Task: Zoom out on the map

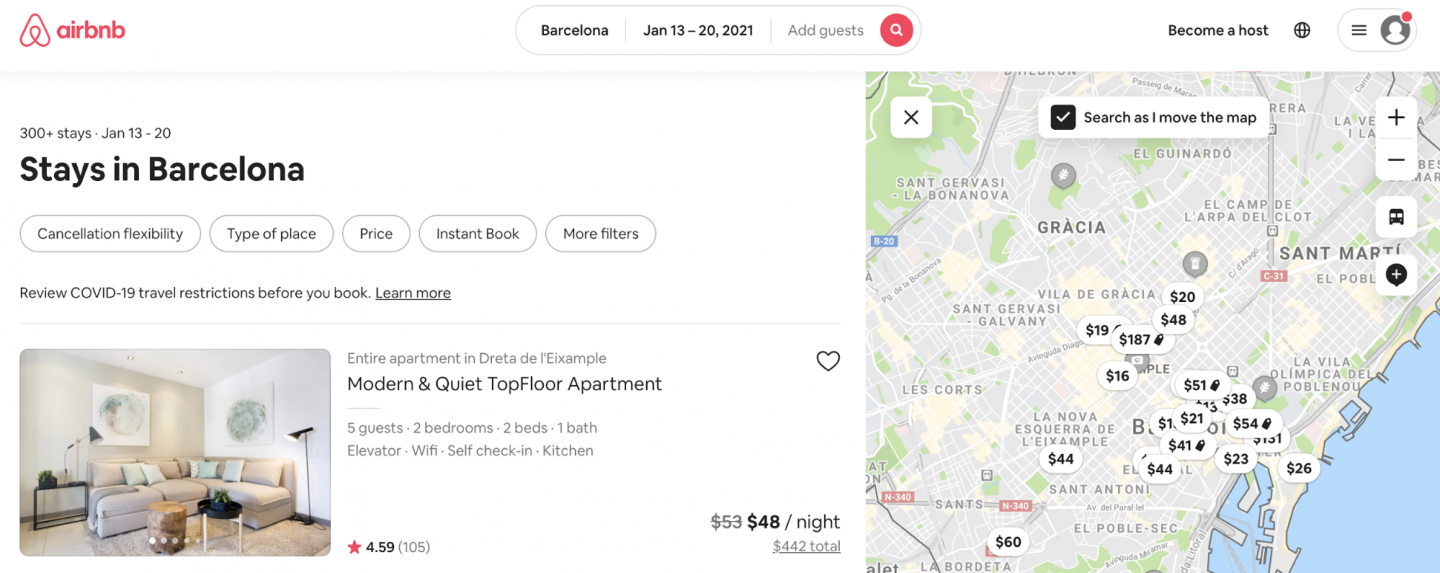Action: [1396, 160]
